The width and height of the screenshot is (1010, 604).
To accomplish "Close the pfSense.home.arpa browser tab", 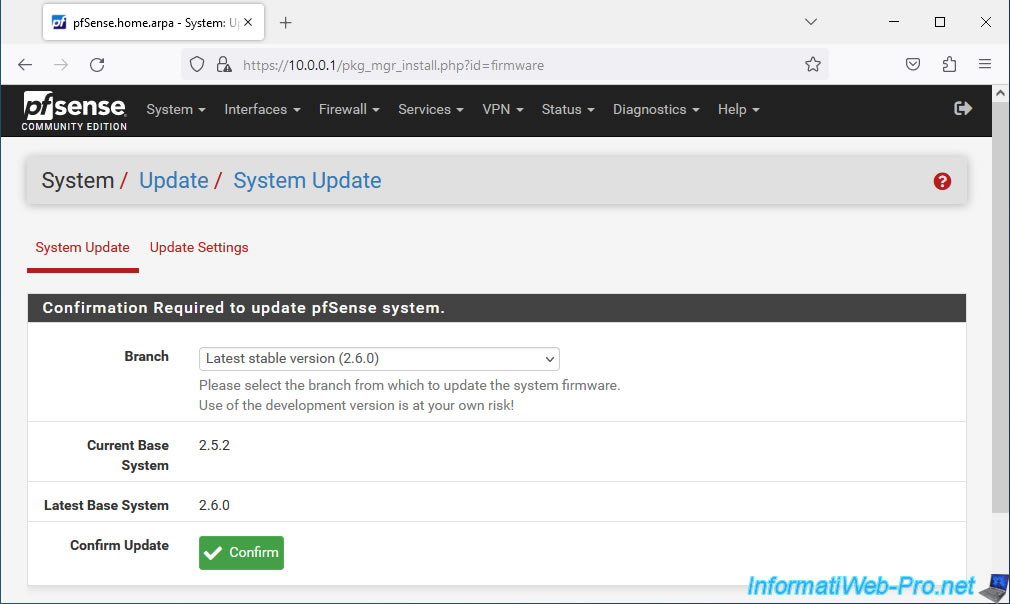I will [x=248, y=22].
